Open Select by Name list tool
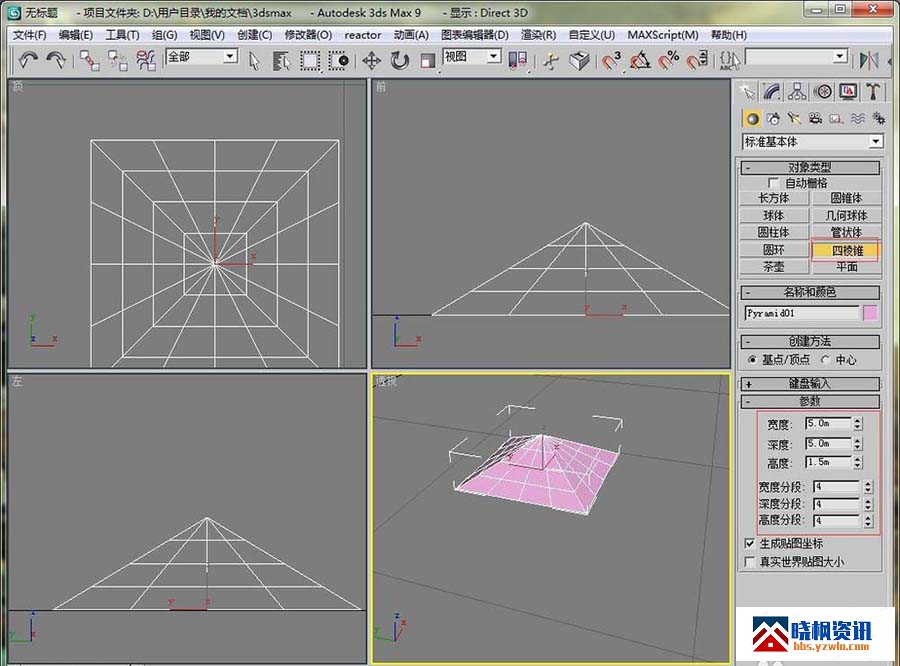 click(x=281, y=61)
